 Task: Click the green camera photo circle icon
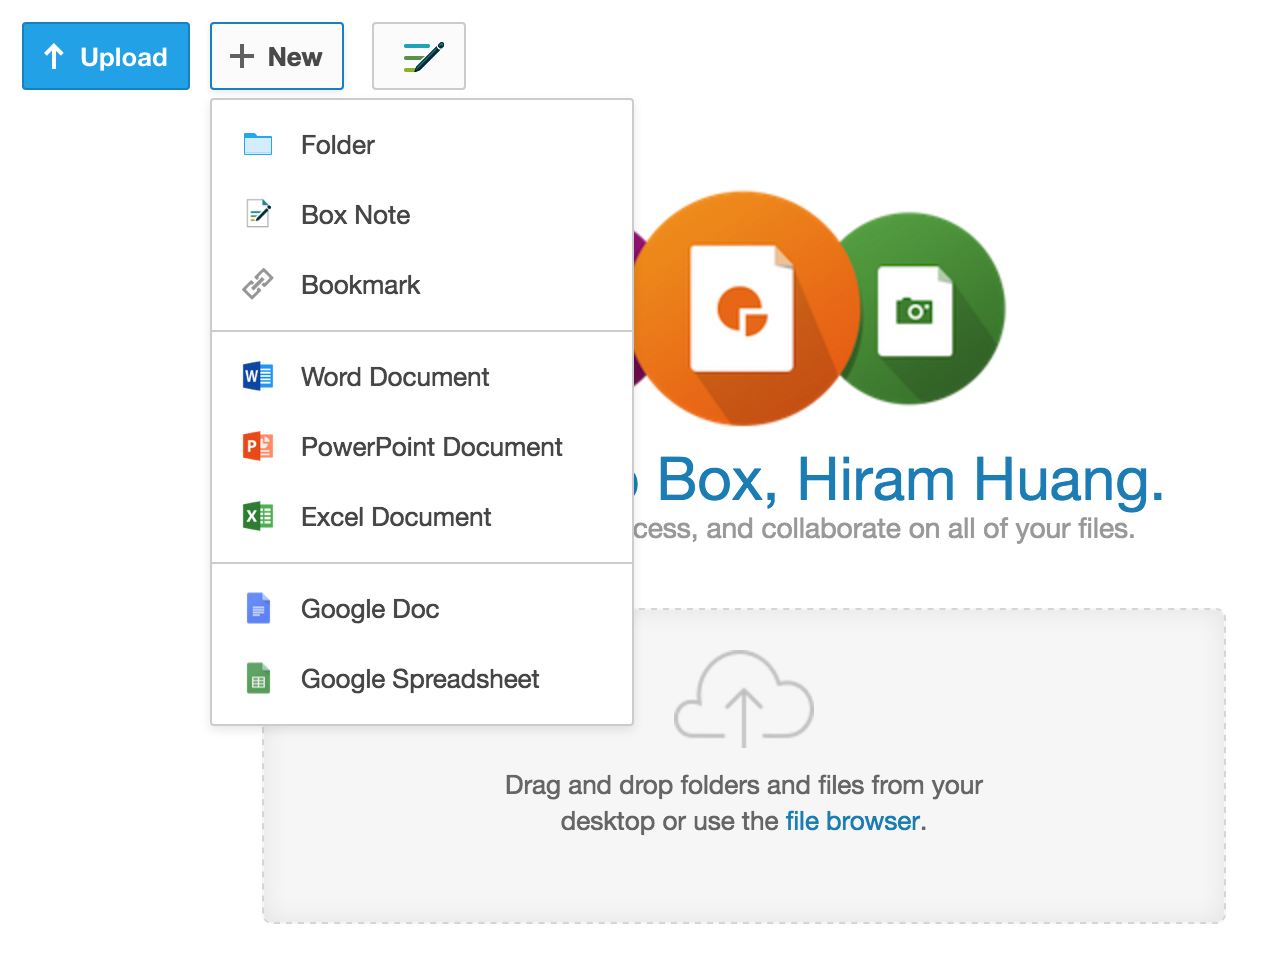pyautogui.click(x=915, y=309)
